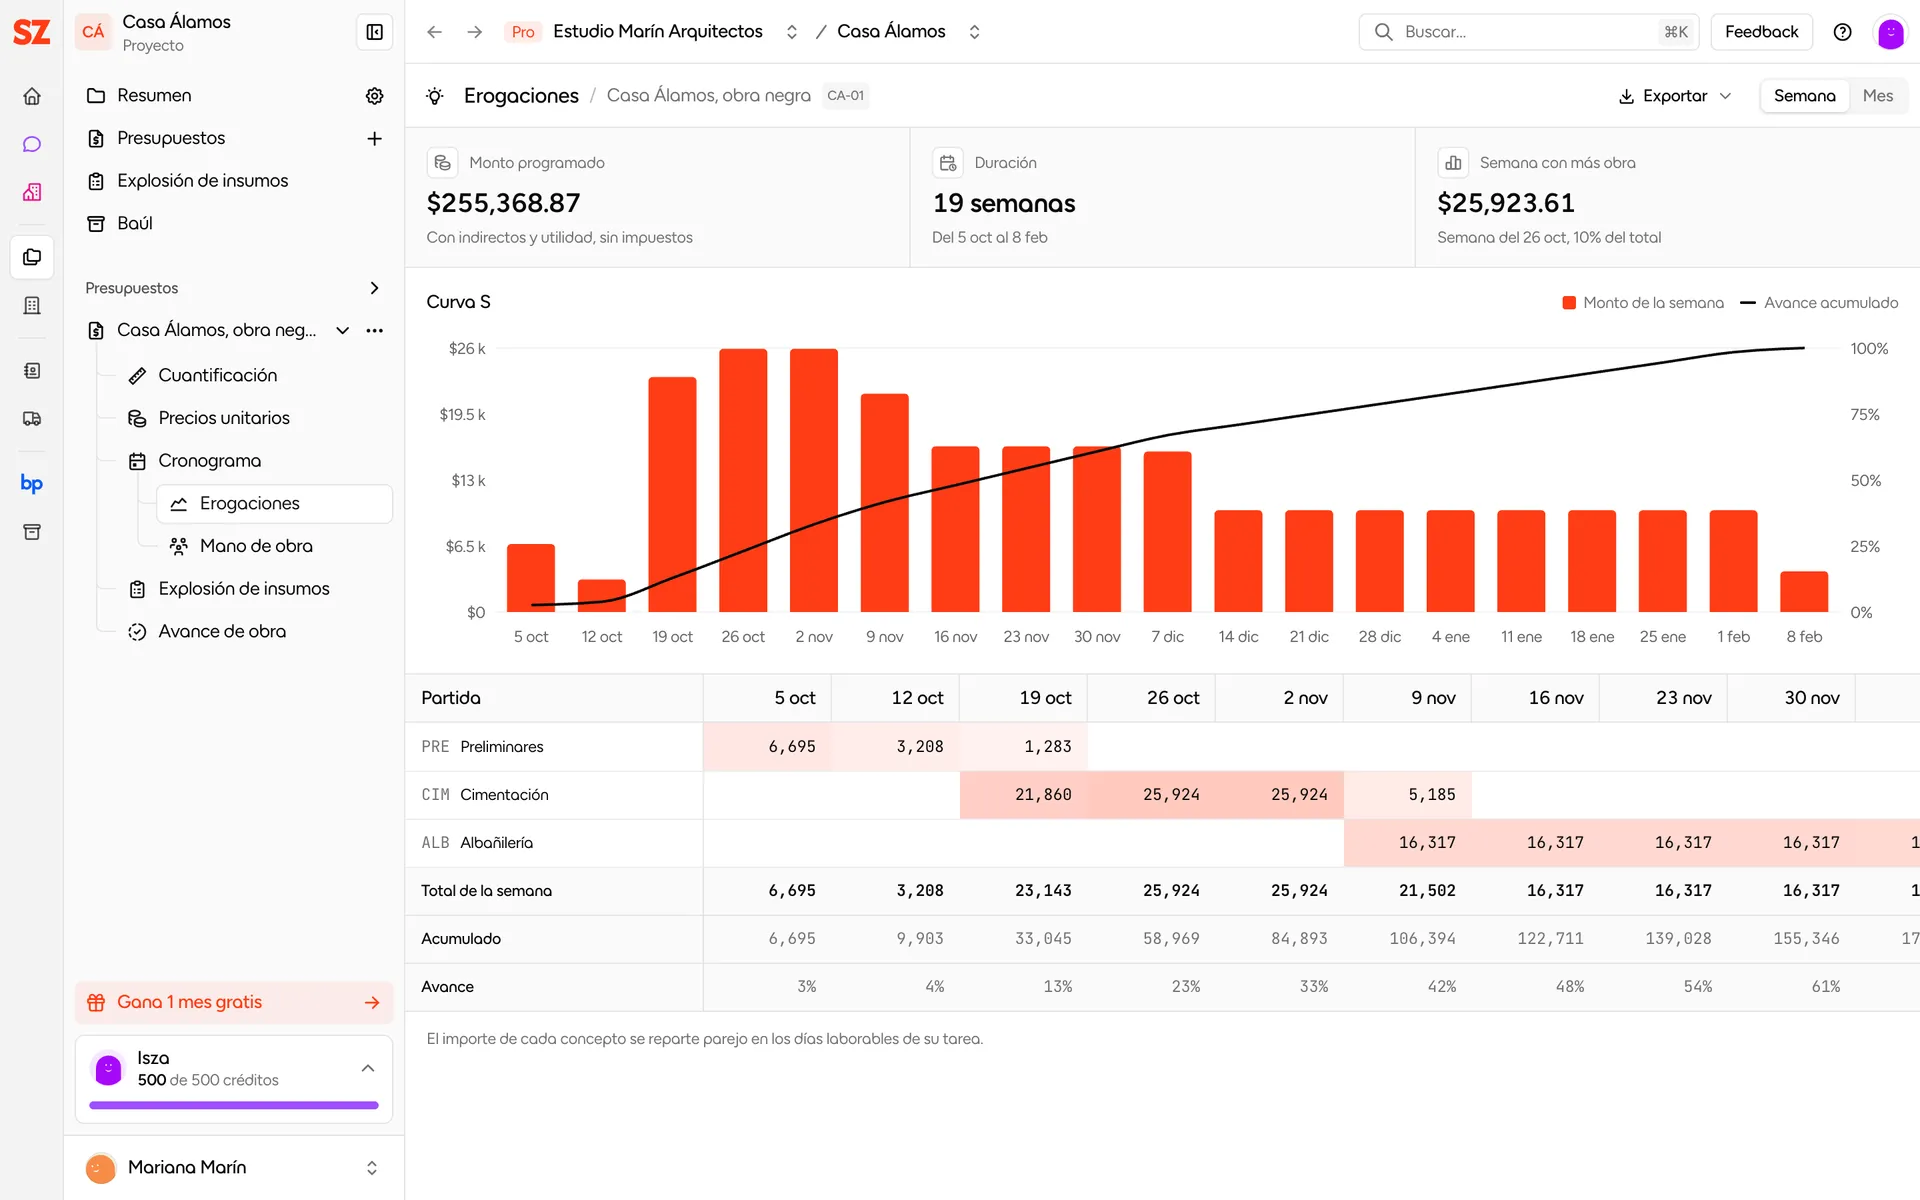This screenshot has width=1920, height=1200.
Task: Open the chat bubble icon in left rail
Action: pos(32,144)
